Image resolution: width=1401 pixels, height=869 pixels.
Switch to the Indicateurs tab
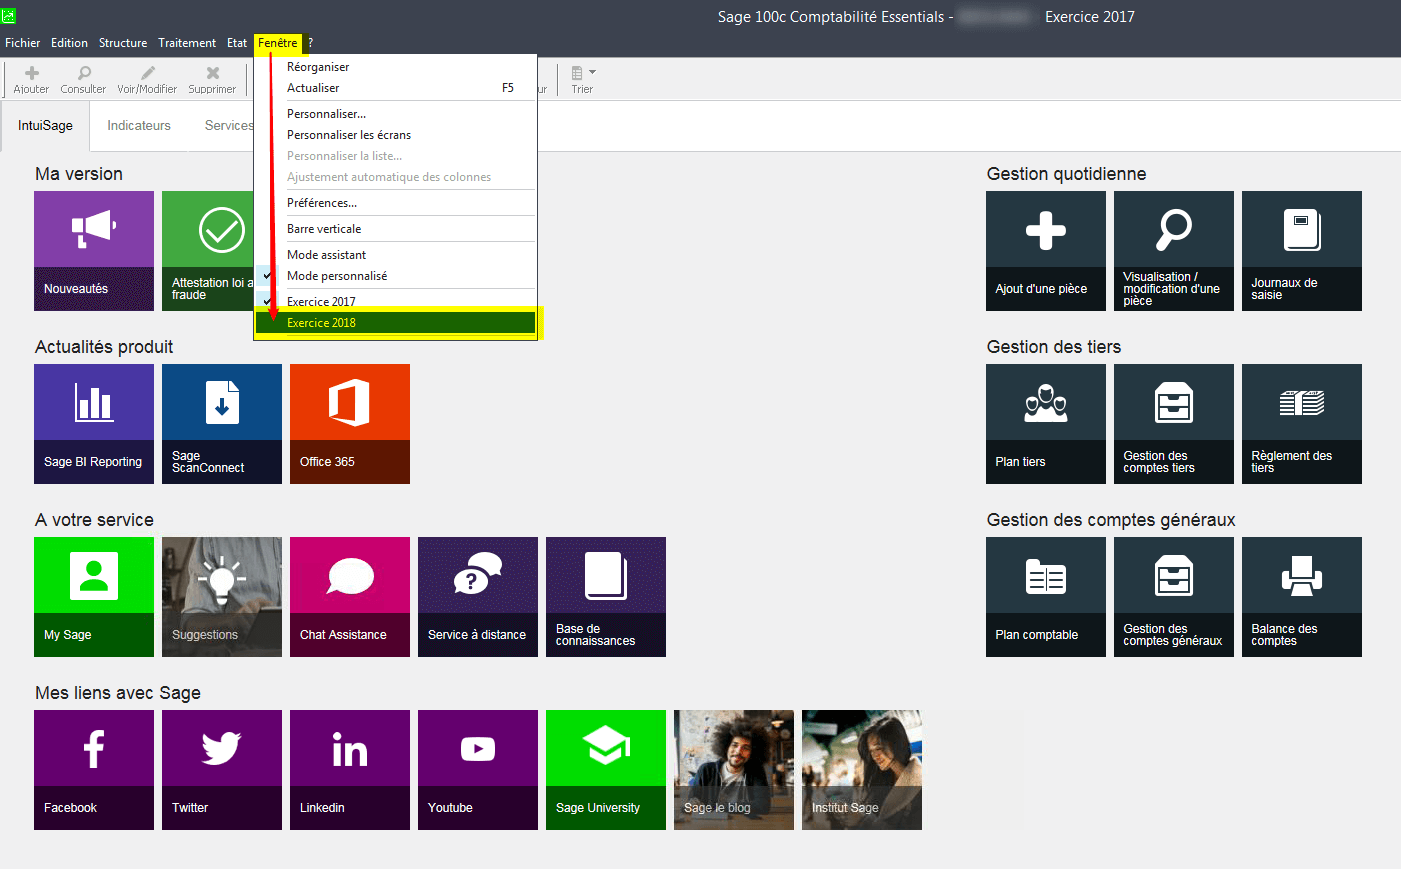[x=139, y=126]
